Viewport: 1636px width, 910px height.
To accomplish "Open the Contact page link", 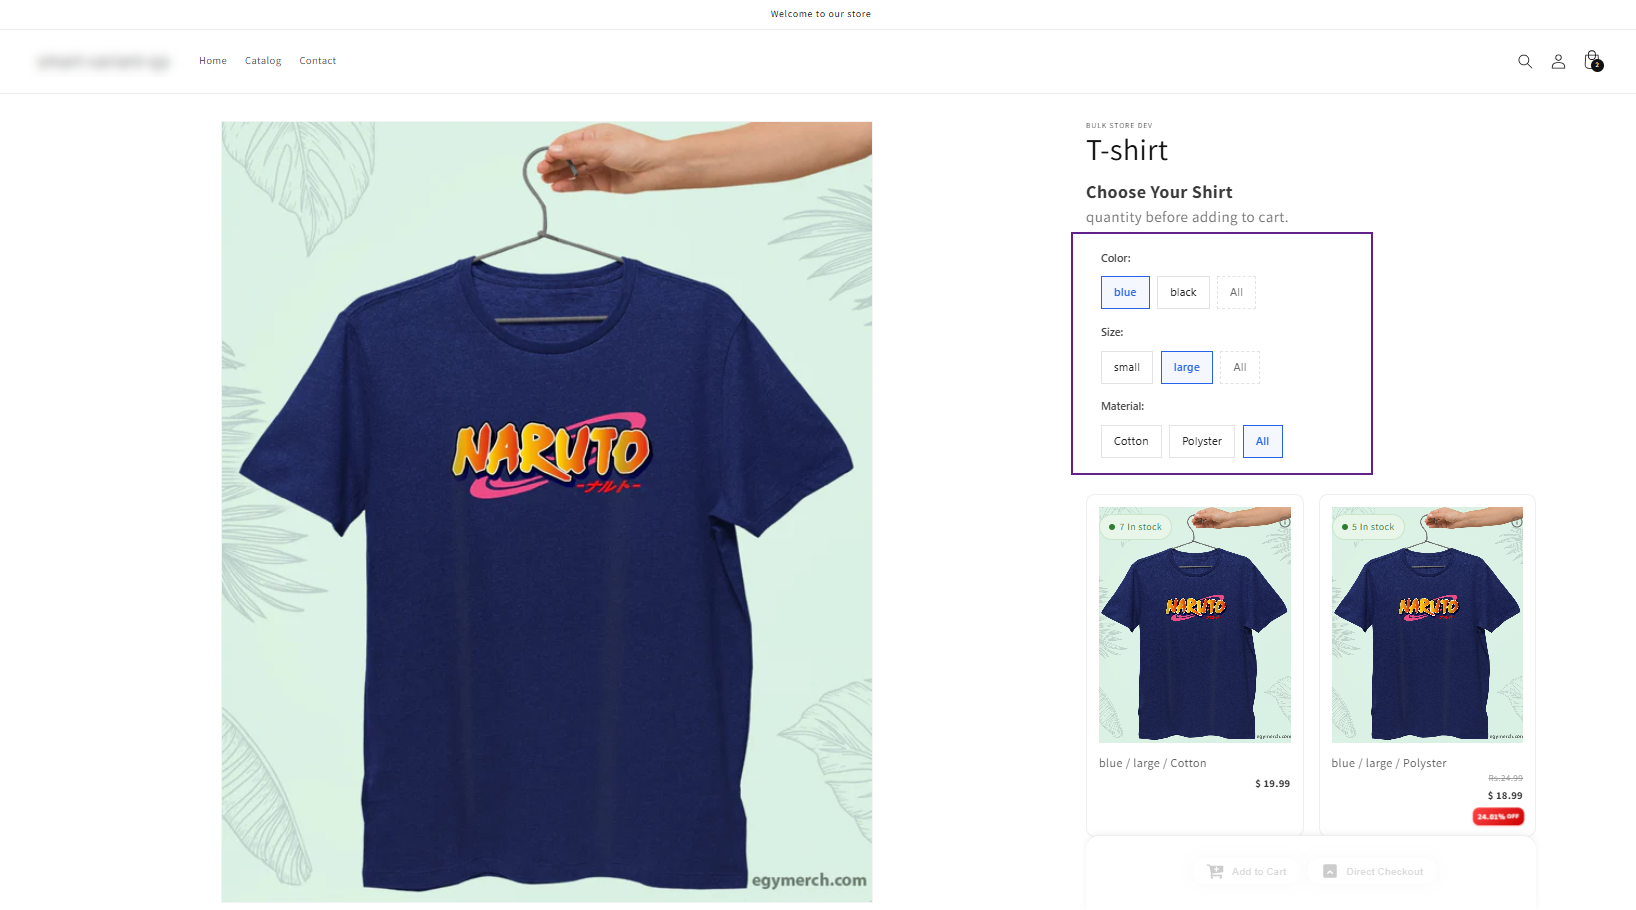I will 318,61.
